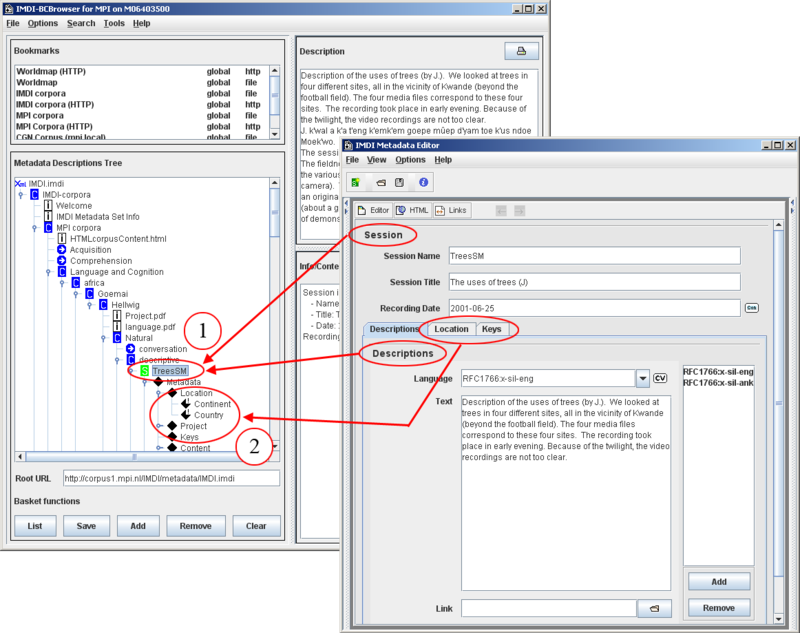The width and height of the screenshot is (800, 633).
Task: Expand the Project node in metadata tree
Action: click(x=158, y=426)
